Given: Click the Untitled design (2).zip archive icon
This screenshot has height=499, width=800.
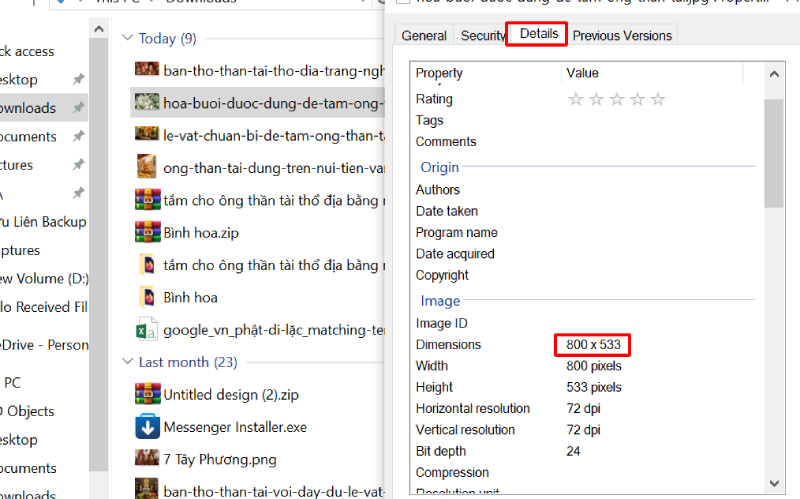Looking at the screenshot, I should (x=148, y=395).
